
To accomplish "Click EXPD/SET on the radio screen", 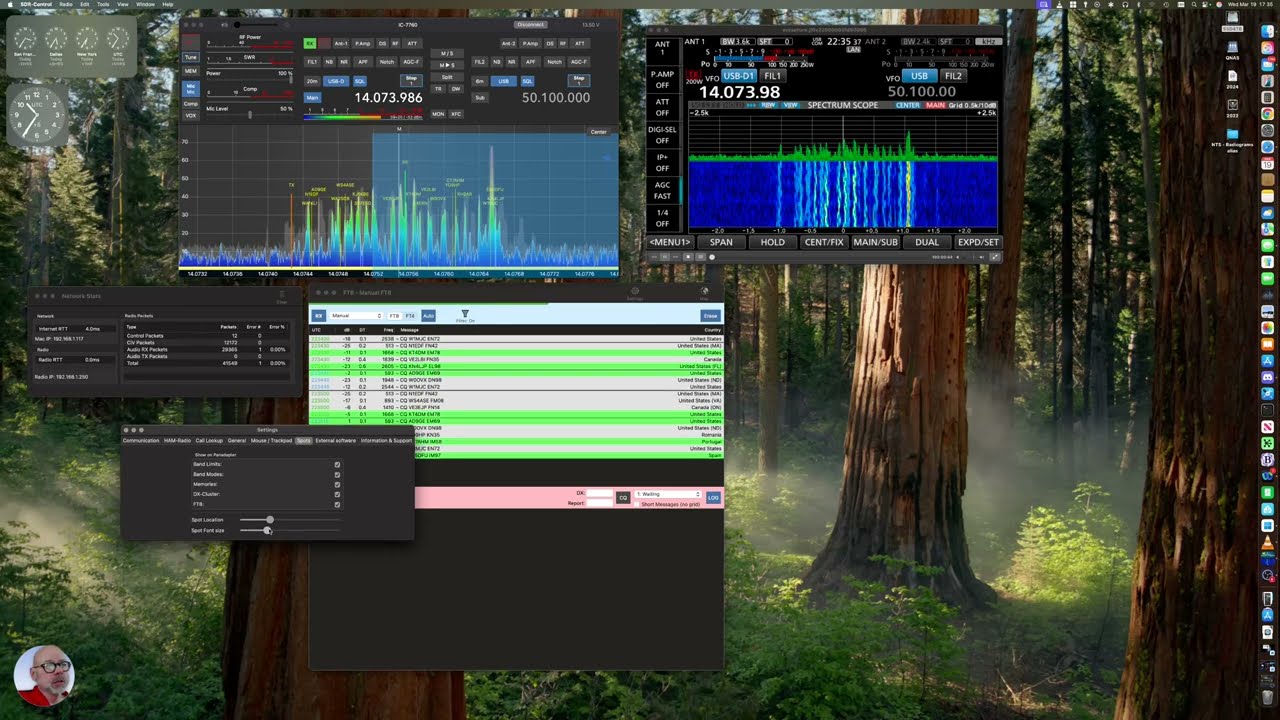I will [978, 242].
